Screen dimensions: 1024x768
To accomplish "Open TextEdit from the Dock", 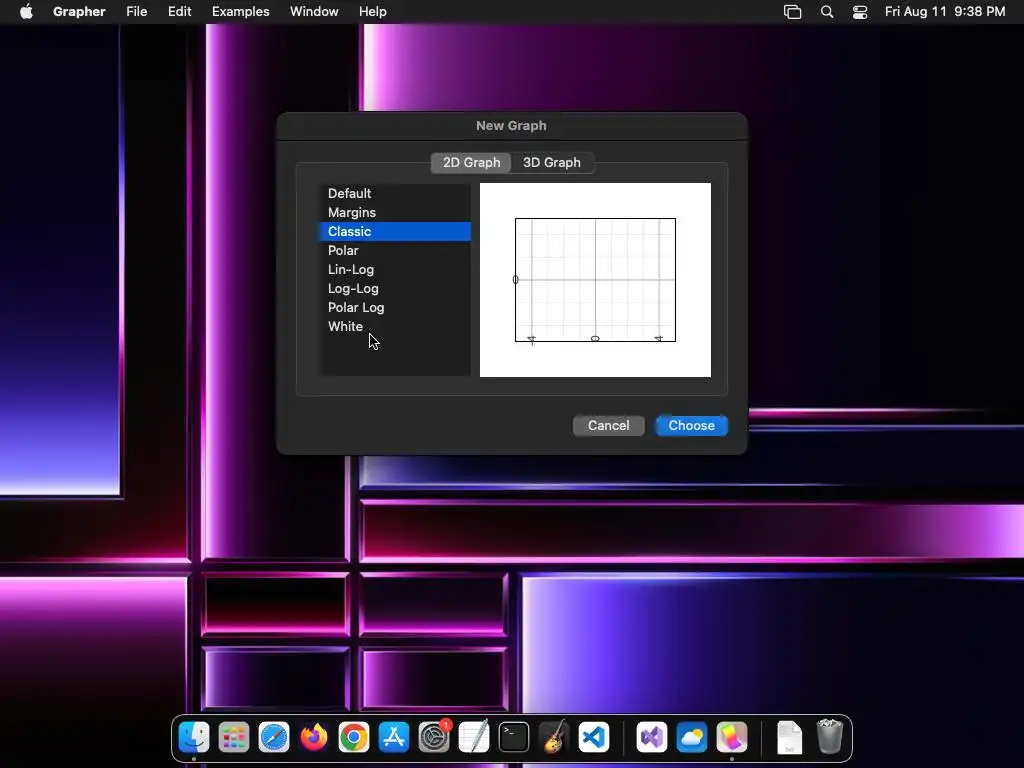I will point(474,737).
